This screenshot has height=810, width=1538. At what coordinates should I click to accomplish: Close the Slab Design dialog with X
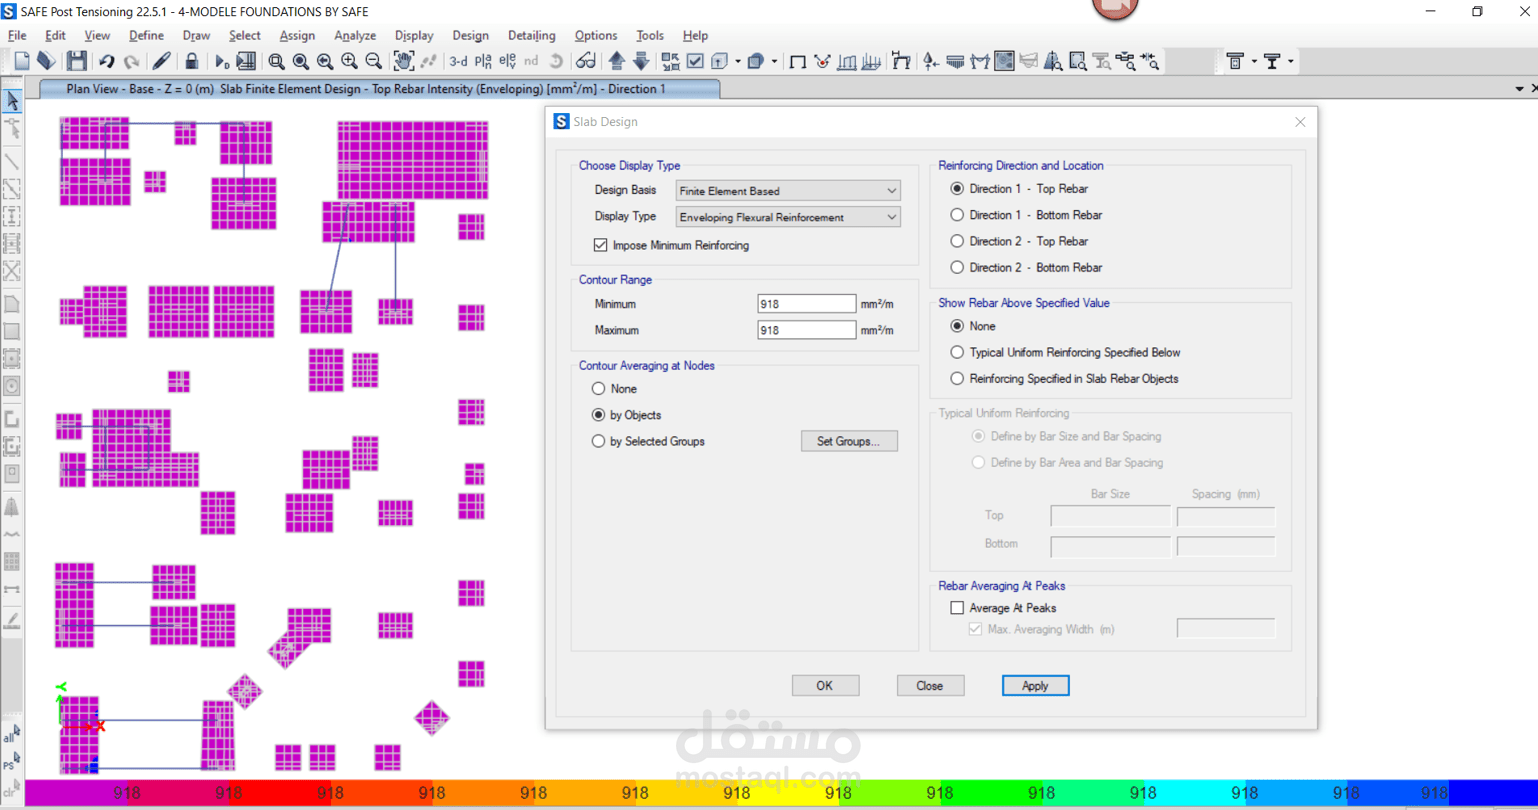click(x=1300, y=122)
